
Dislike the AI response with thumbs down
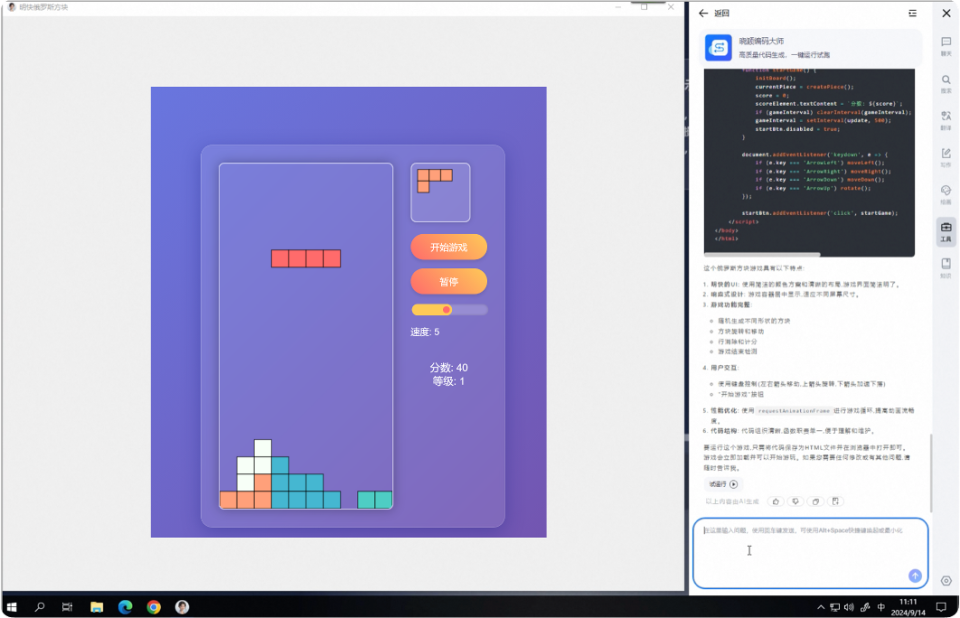coord(795,502)
